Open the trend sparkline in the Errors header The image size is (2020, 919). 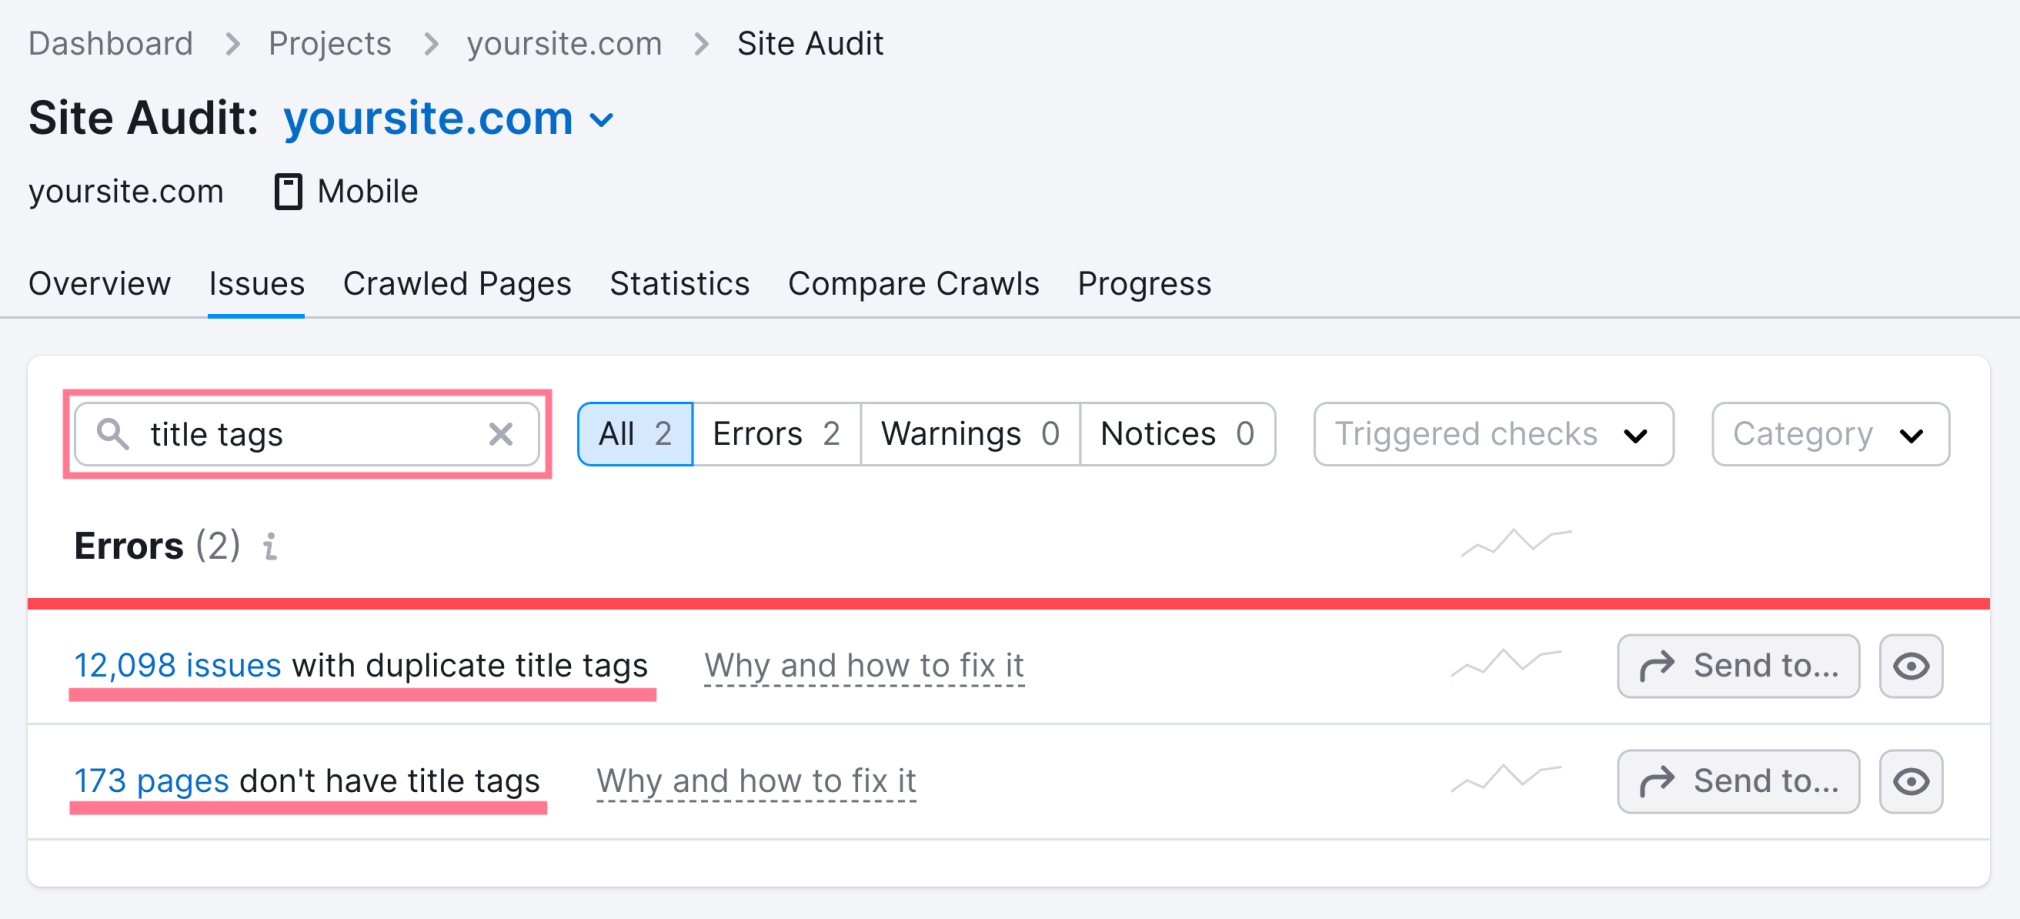(x=1516, y=543)
